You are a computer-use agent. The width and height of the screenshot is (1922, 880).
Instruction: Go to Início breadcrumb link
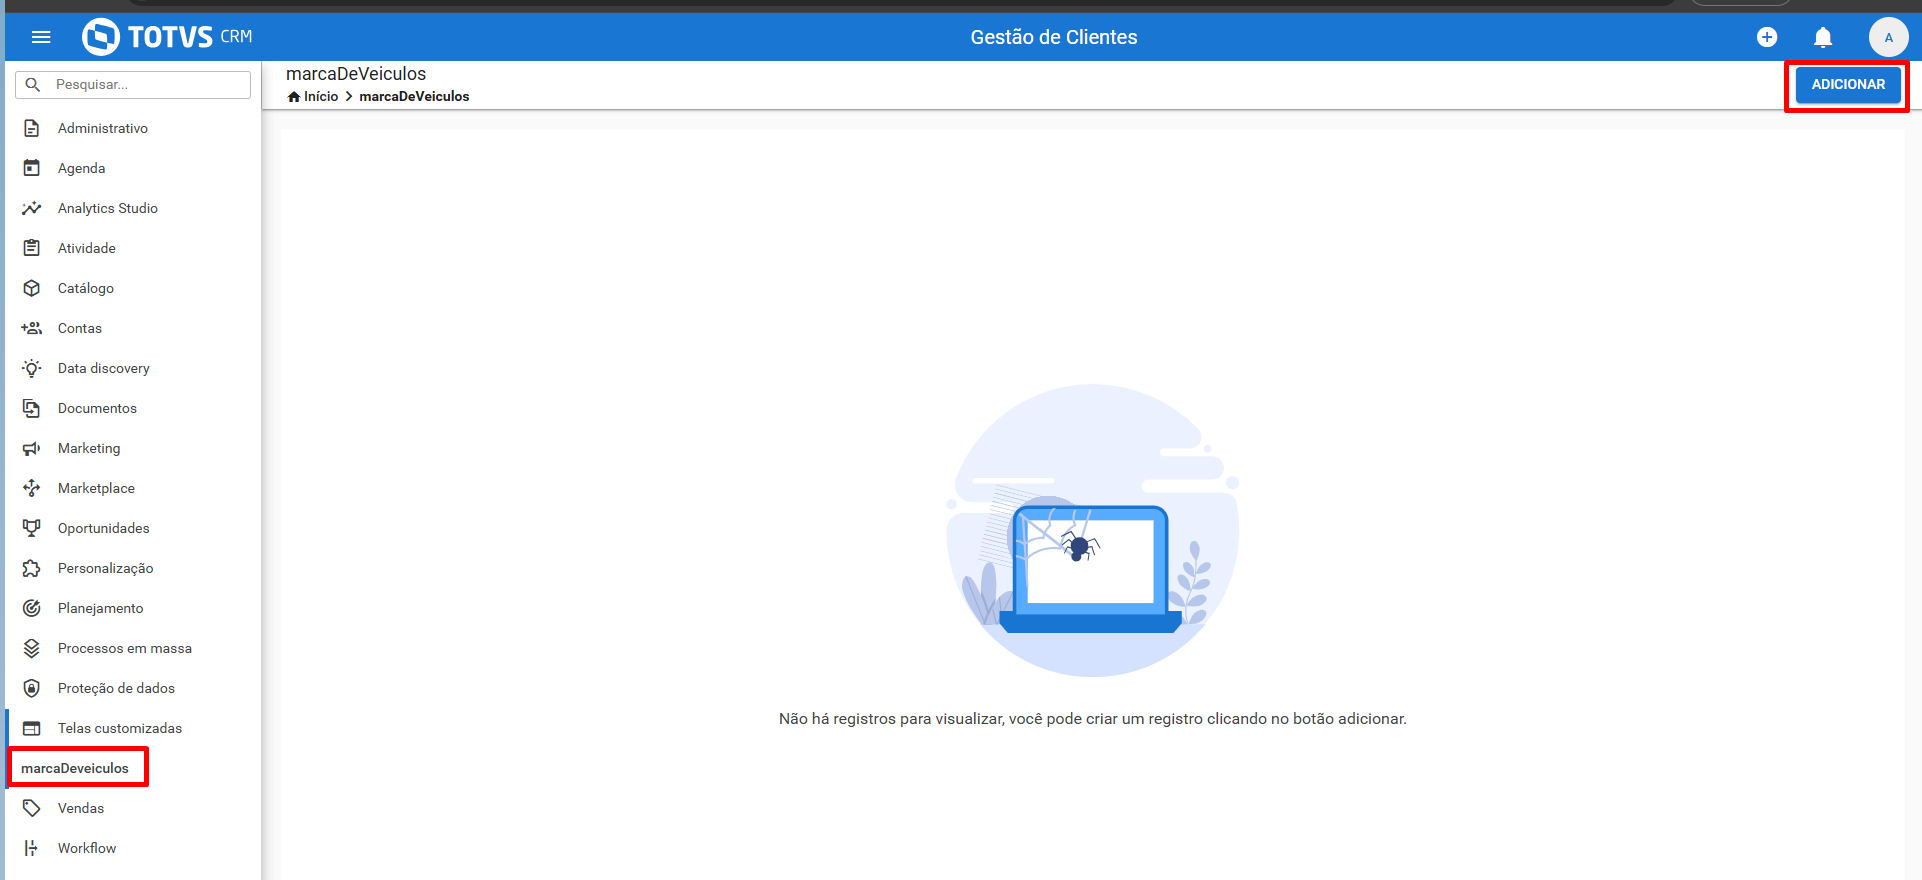click(x=321, y=97)
